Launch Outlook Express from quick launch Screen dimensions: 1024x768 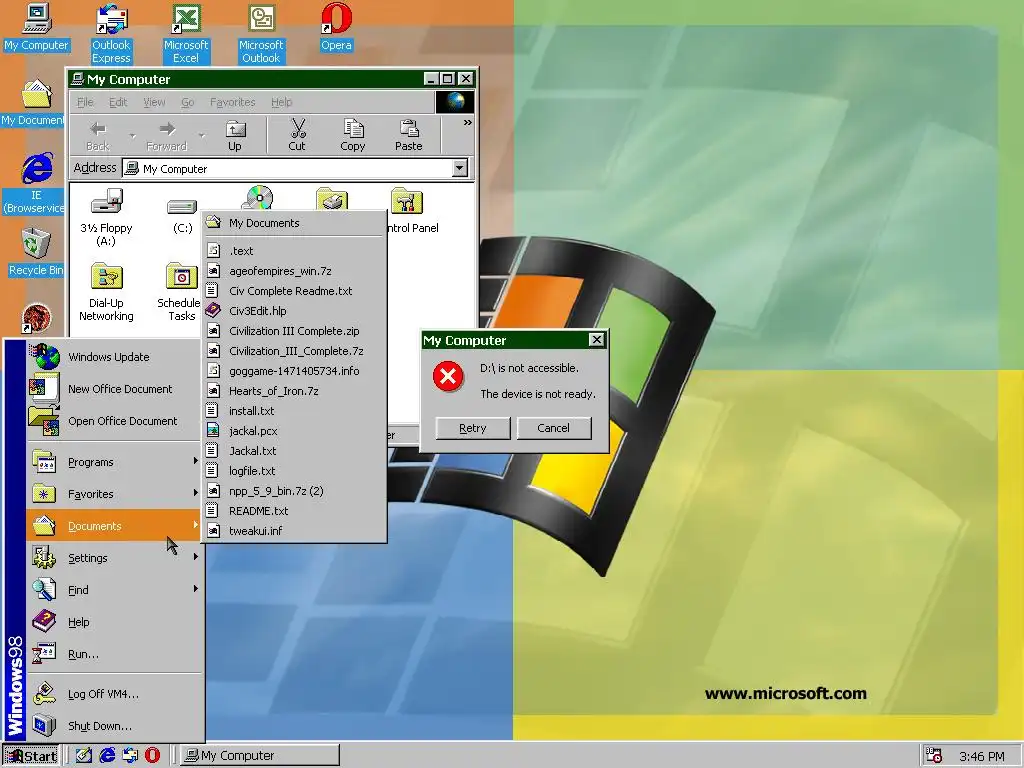[x=130, y=756]
